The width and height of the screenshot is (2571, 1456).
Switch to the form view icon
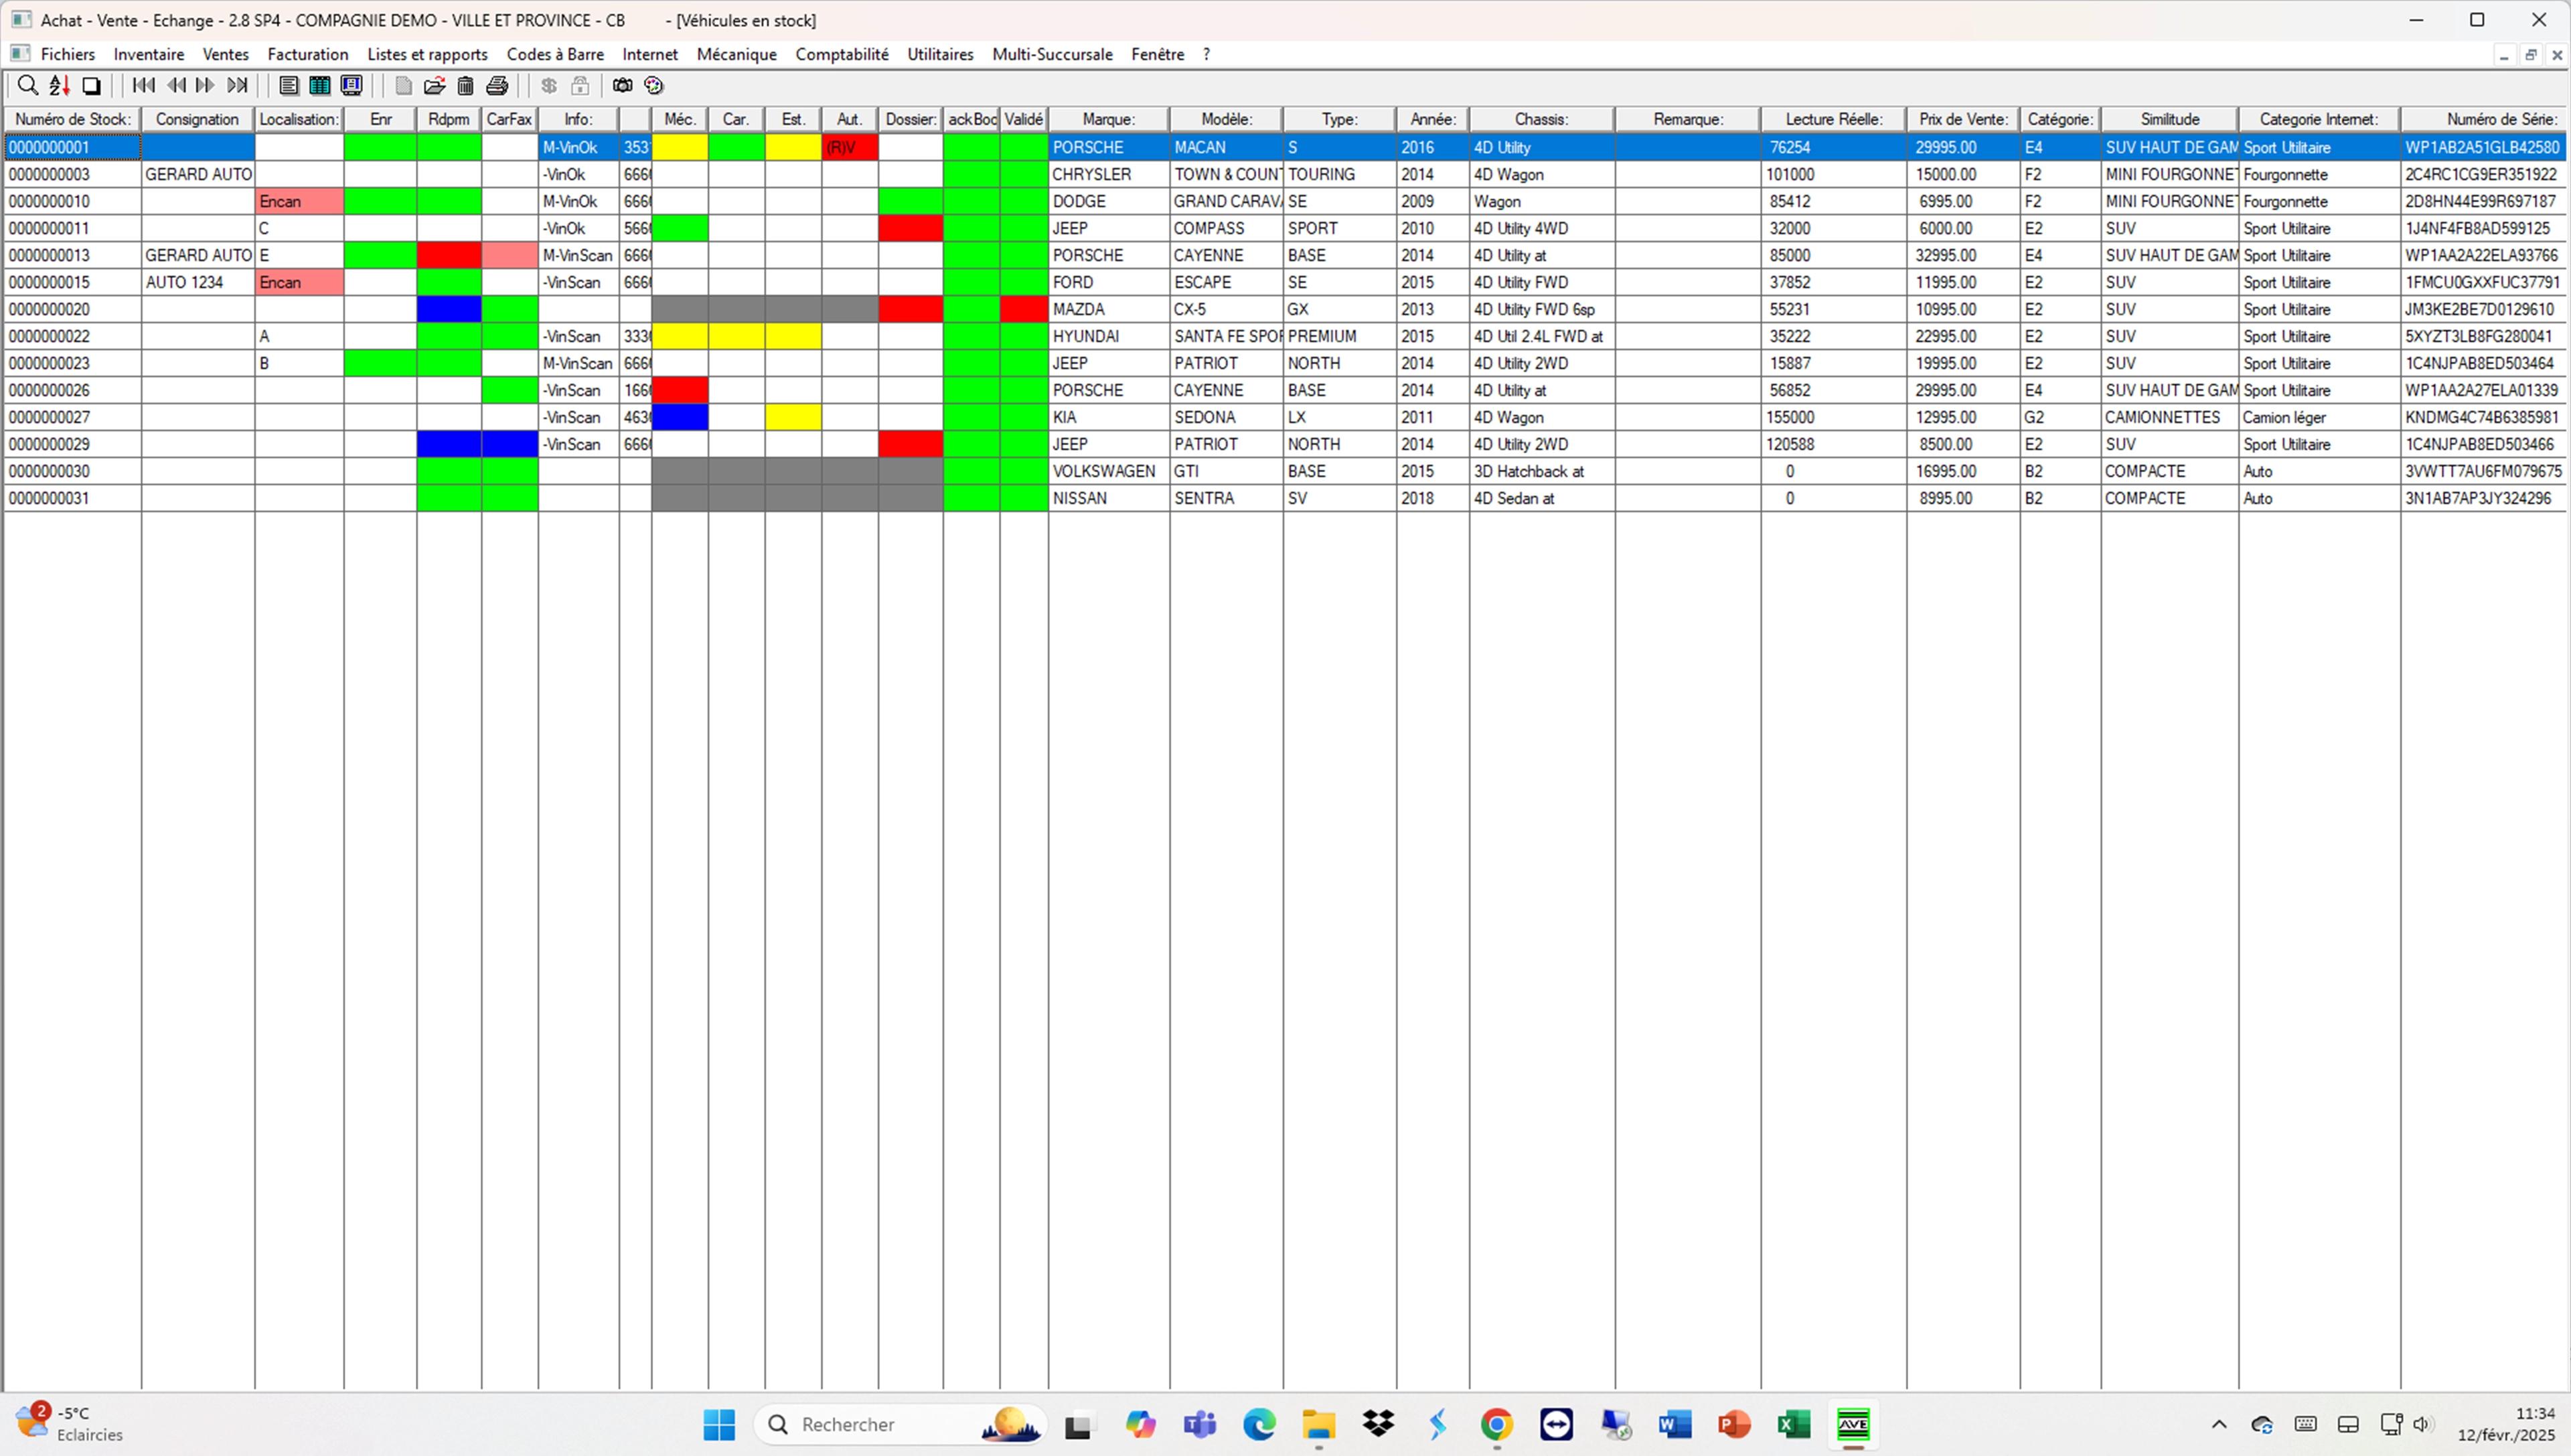(288, 85)
